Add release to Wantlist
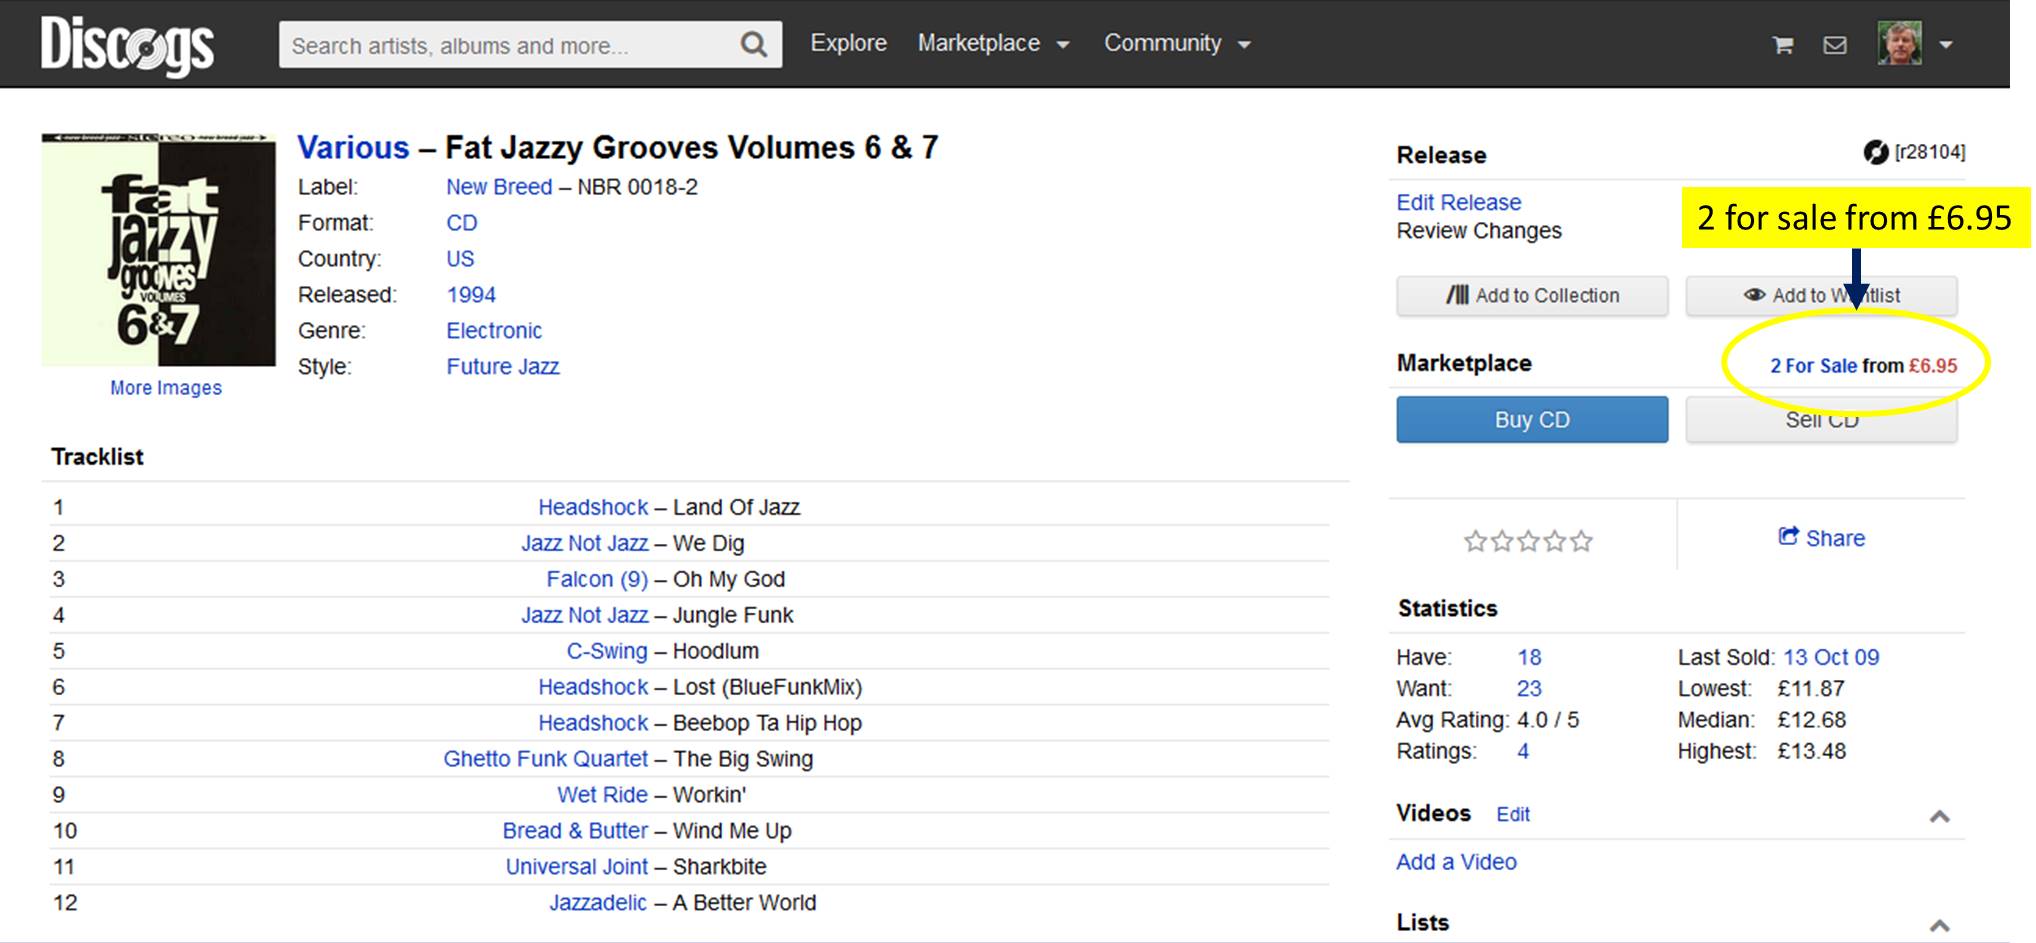2036x943 pixels. (1821, 296)
